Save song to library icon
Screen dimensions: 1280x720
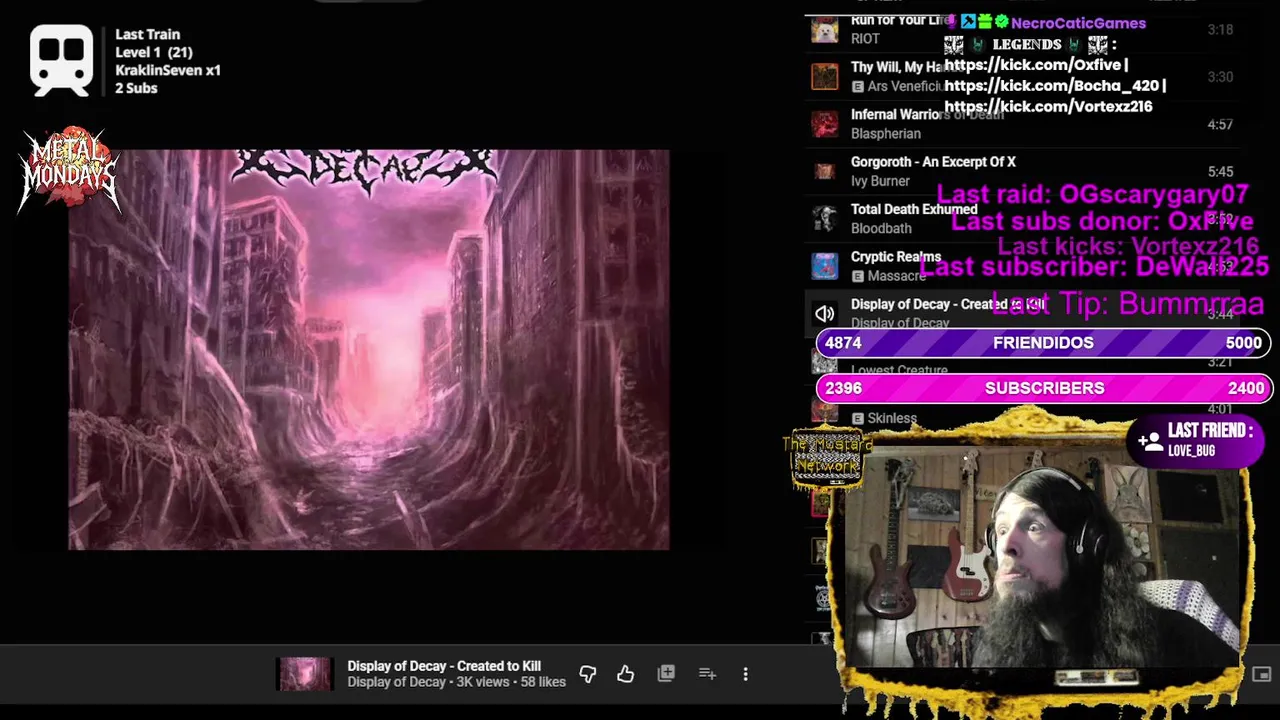tap(666, 674)
